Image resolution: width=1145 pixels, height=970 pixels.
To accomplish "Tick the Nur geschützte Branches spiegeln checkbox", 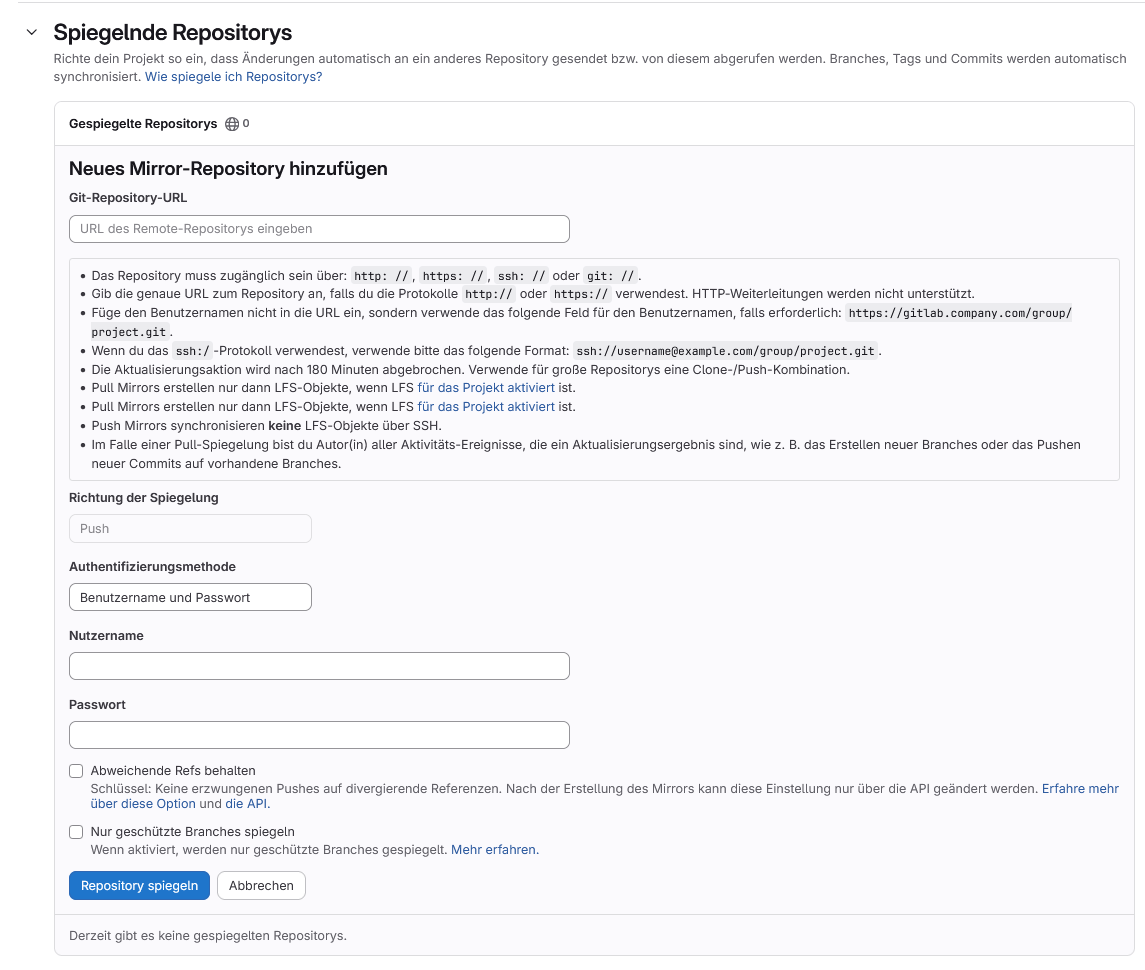I will [76, 832].
